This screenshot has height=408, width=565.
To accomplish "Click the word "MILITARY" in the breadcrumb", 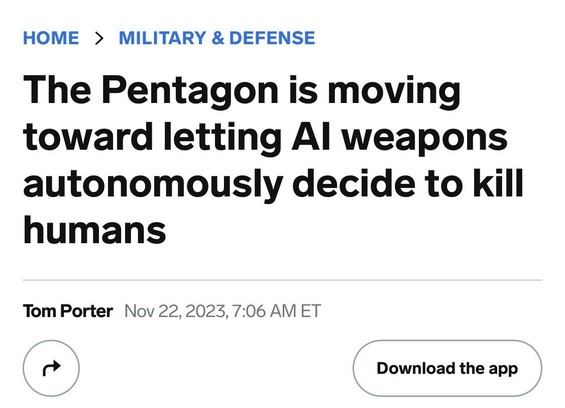I will (x=162, y=38).
